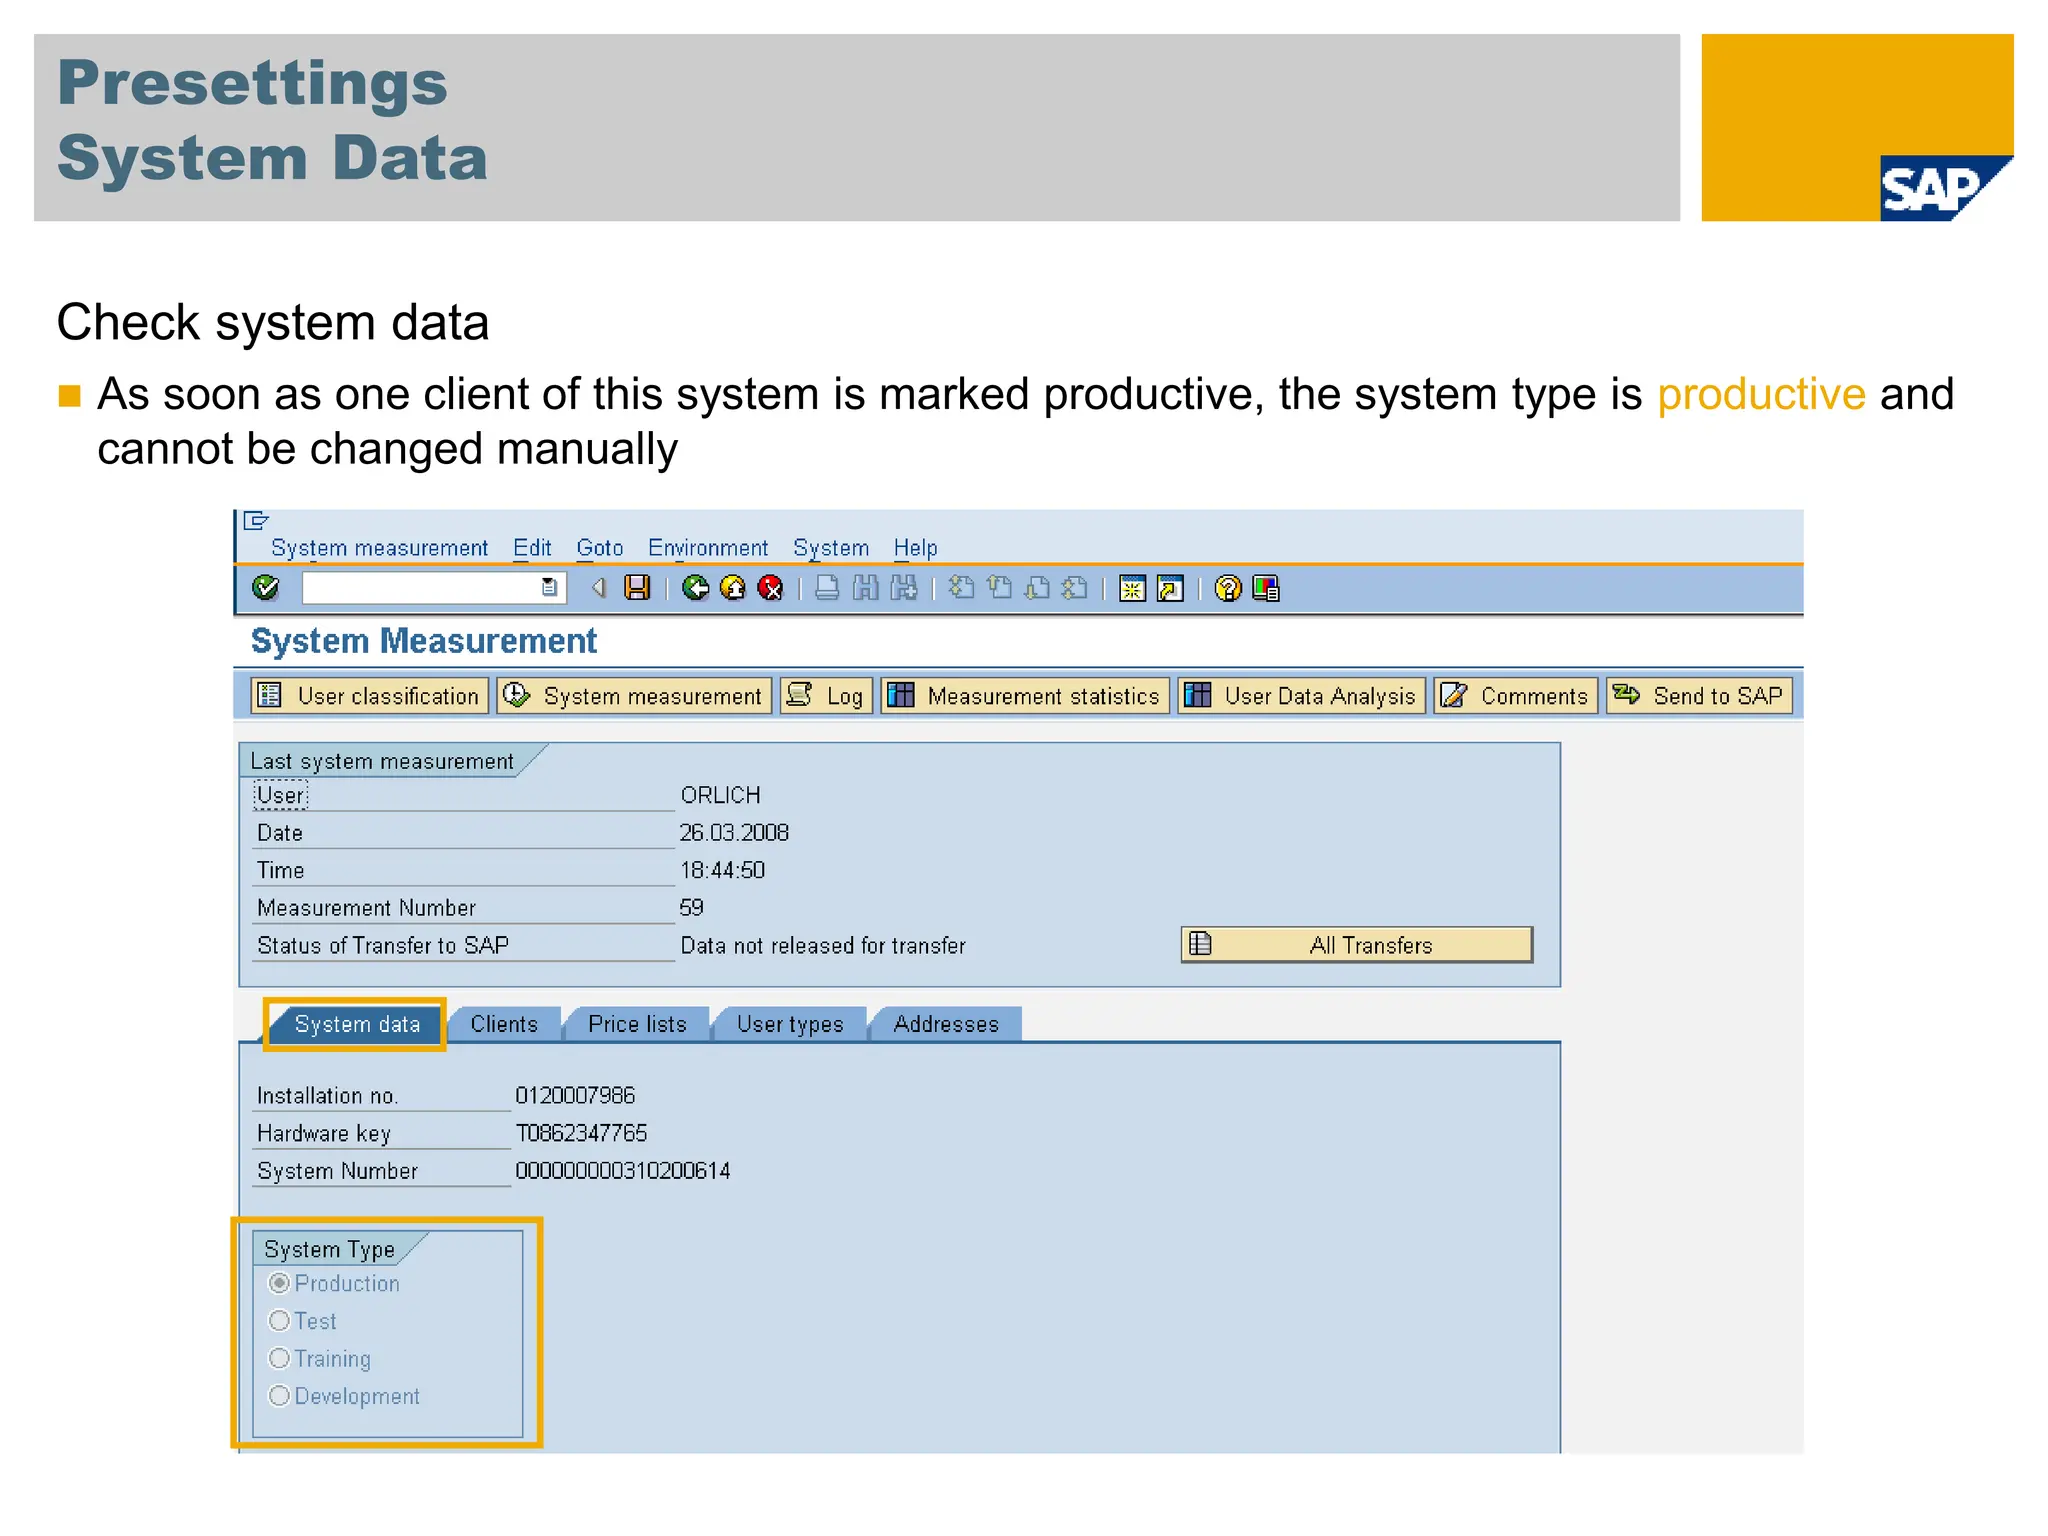Click the red Cancel icon

pyautogui.click(x=770, y=588)
